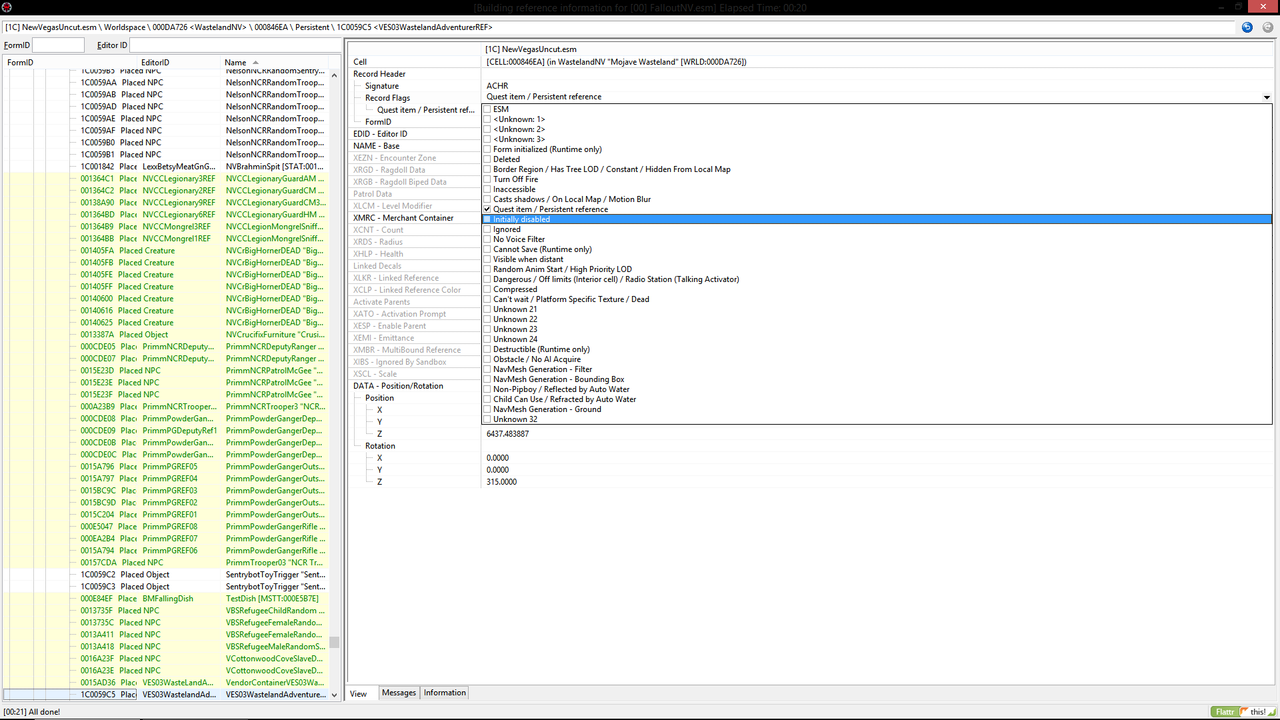Check the Deleted flag
The height and width of the screenshot is (720, 1280).
486,158
